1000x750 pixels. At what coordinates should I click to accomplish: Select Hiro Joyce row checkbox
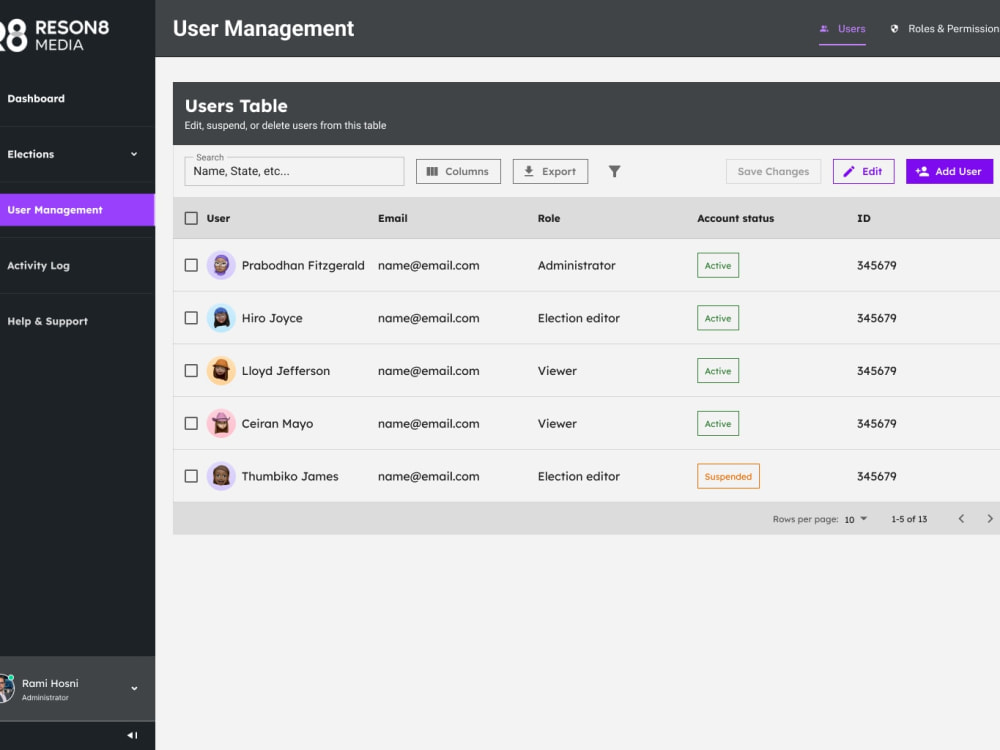(191, 318)
